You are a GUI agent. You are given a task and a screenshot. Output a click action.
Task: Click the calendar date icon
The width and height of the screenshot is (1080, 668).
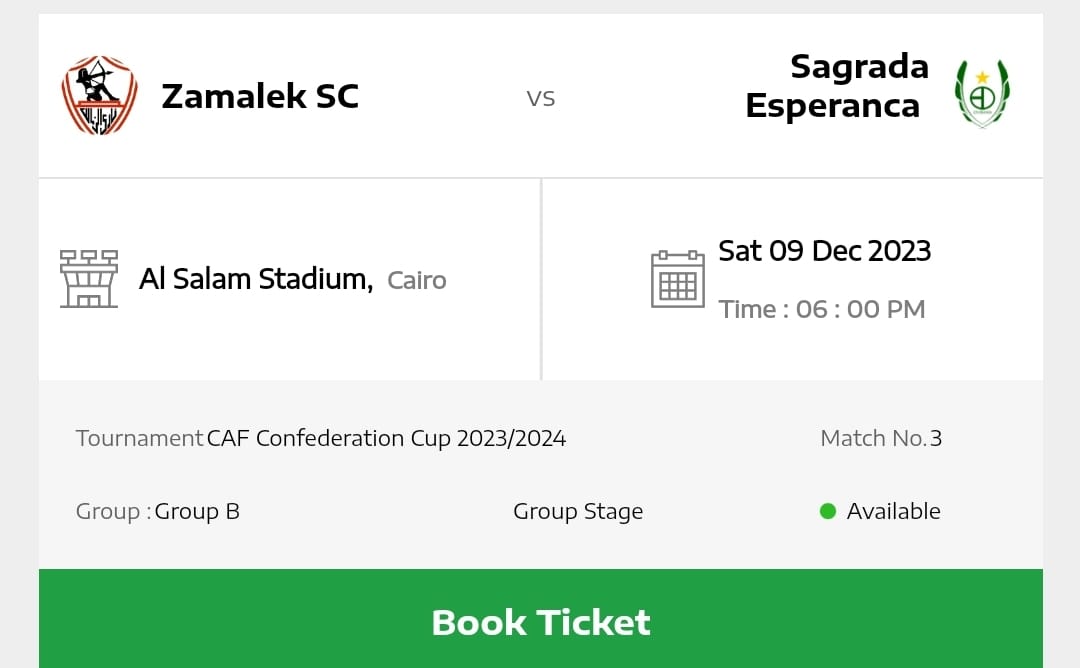(x=677, y=279)
